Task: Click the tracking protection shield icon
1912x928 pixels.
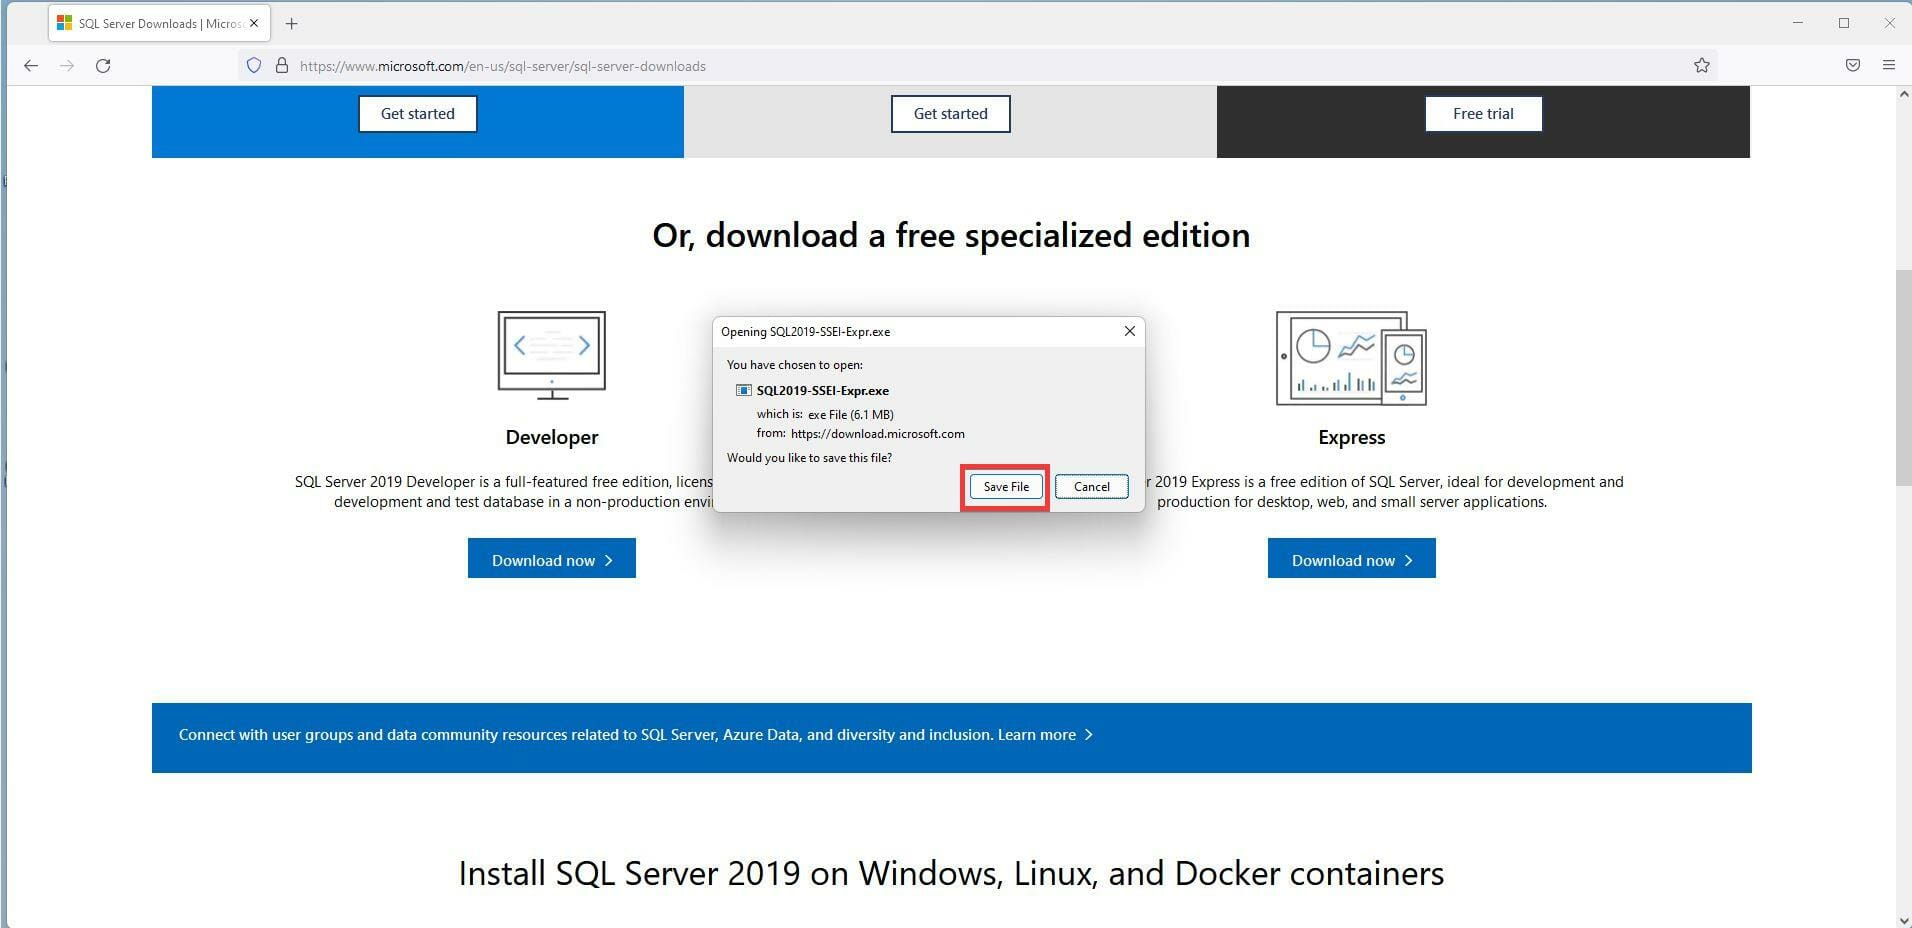Action: [254, 65]
